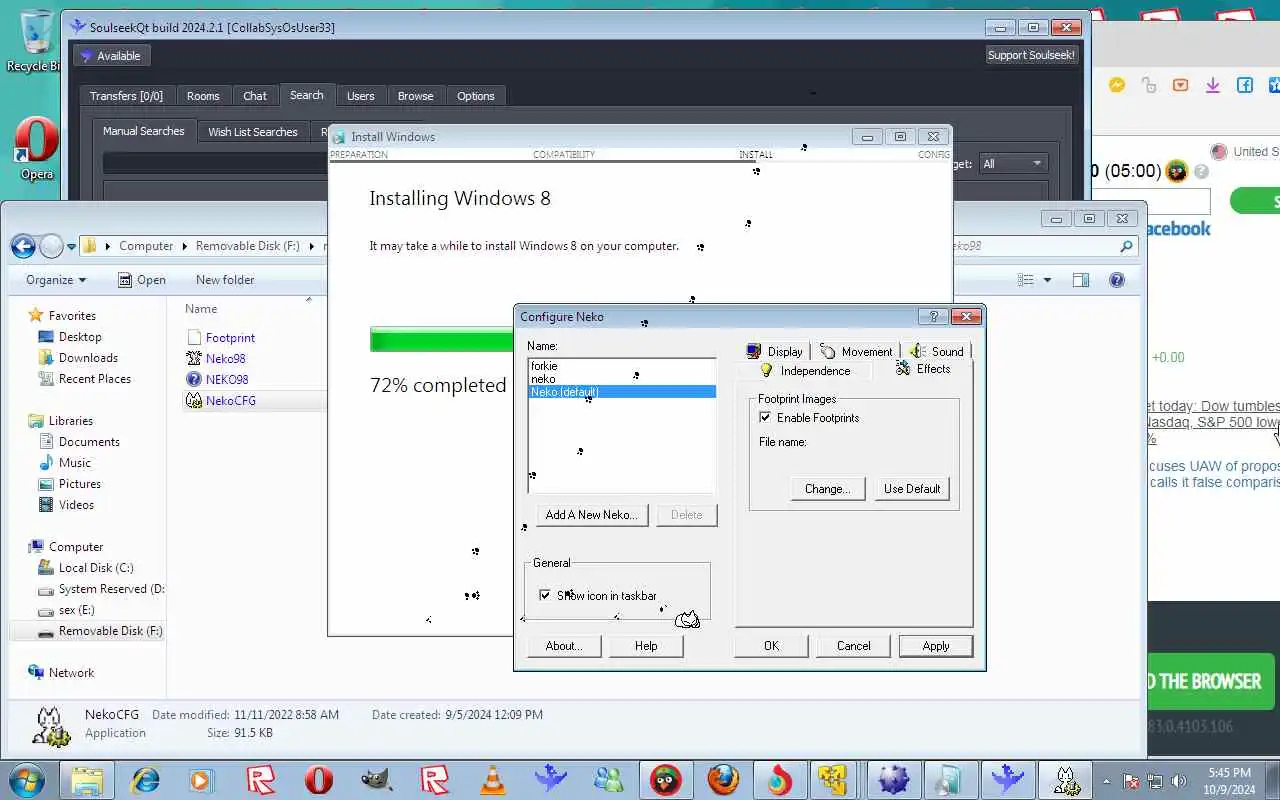Open the network tray icon
The width and height of the screenshot is (1280, 800).
(1156, 781)
